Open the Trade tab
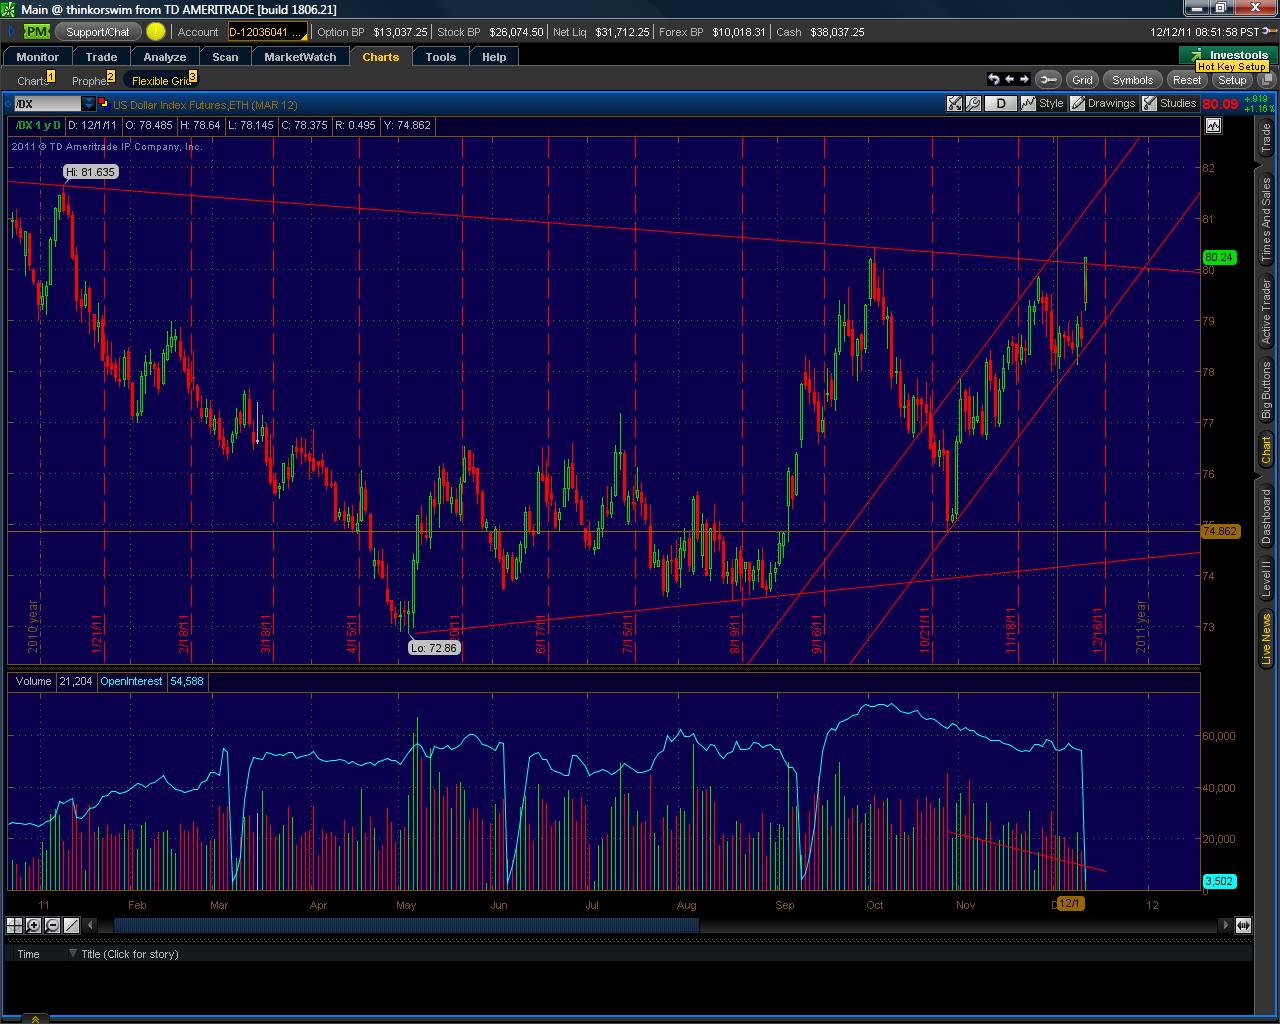The image size is (1280, 1024). click(101, 57)
